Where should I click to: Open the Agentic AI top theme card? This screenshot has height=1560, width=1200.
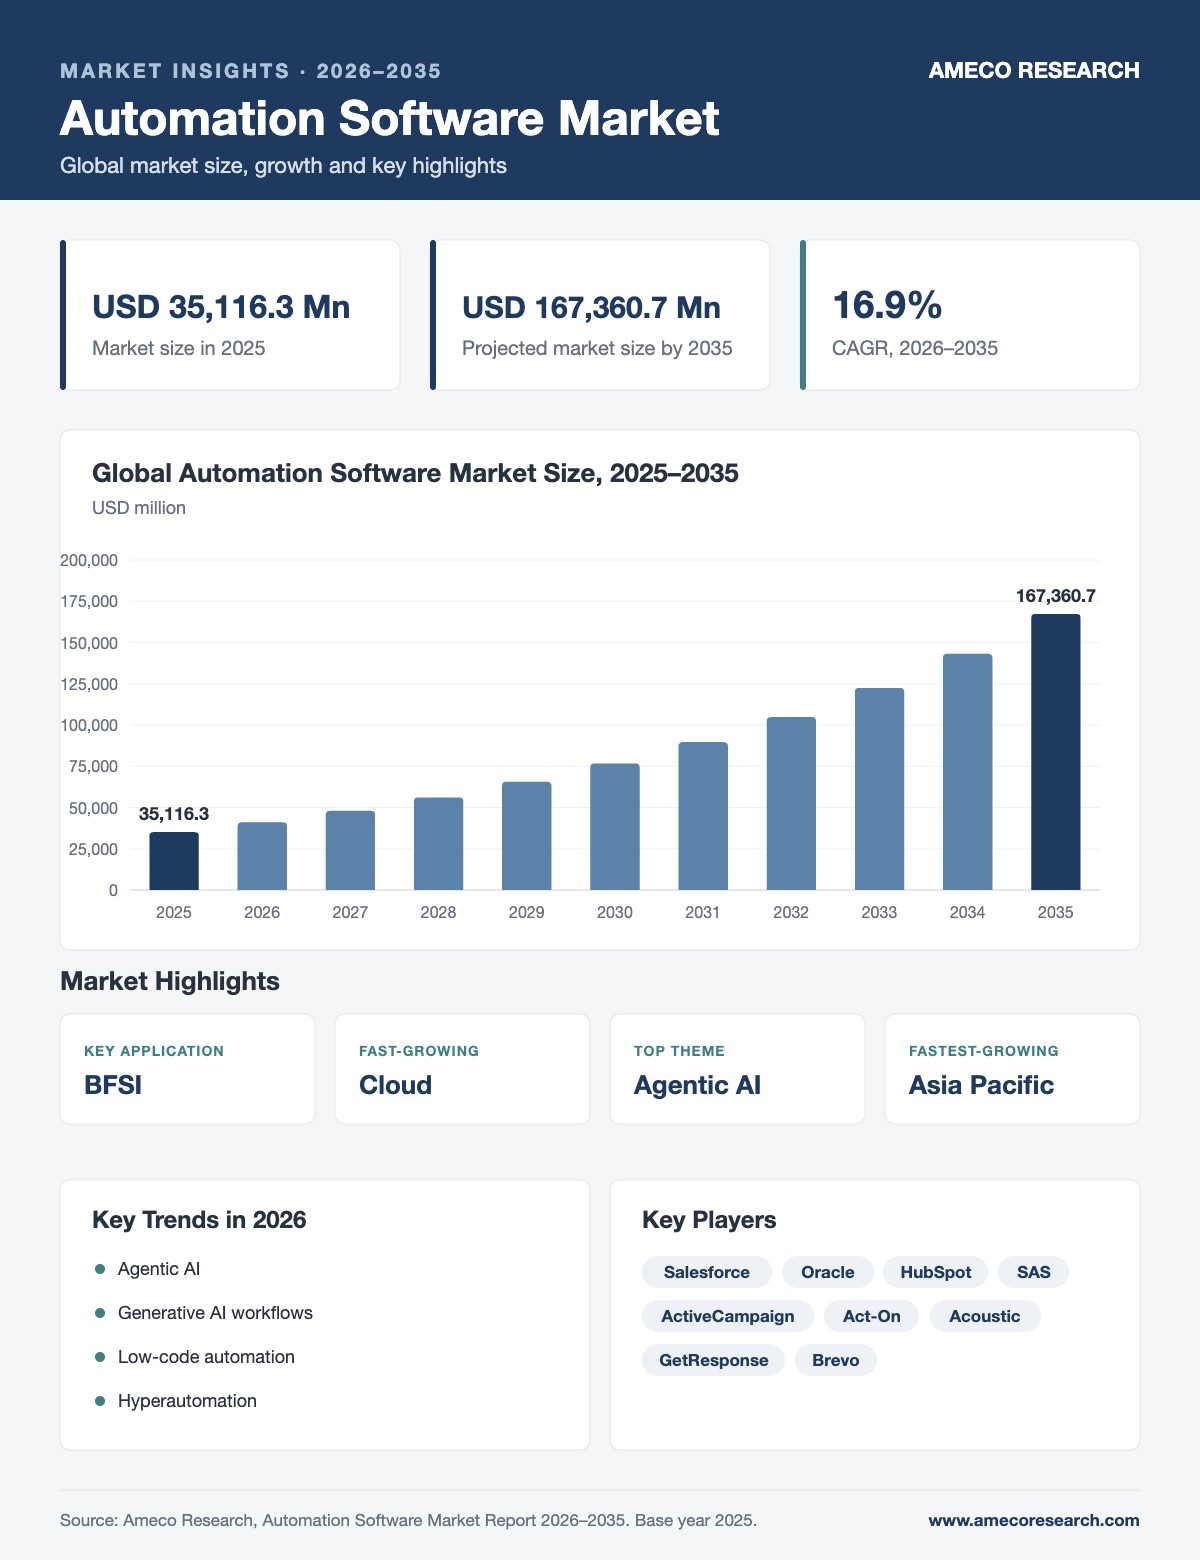pyautogui.click(x=737, y=1069)
